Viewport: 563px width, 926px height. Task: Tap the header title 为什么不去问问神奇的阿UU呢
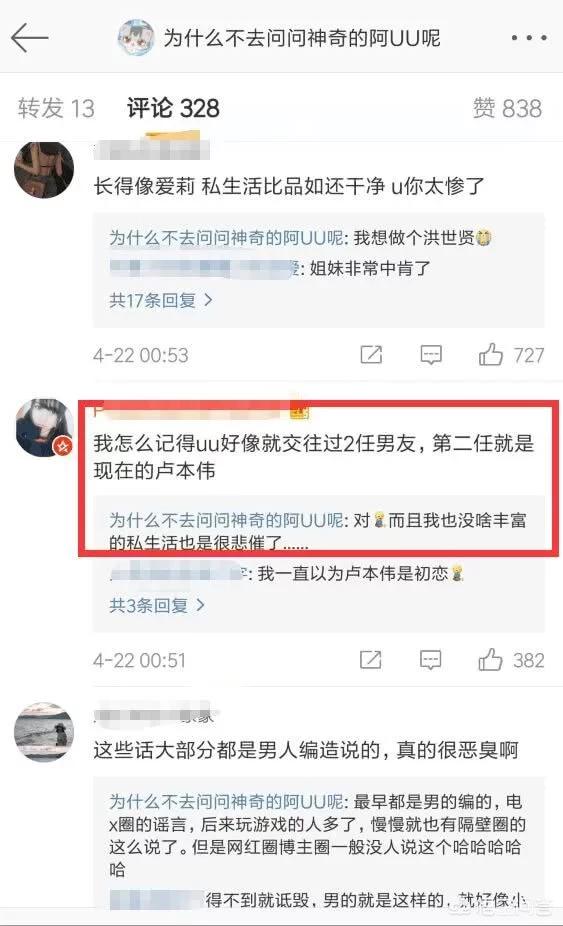pos(301,38)
